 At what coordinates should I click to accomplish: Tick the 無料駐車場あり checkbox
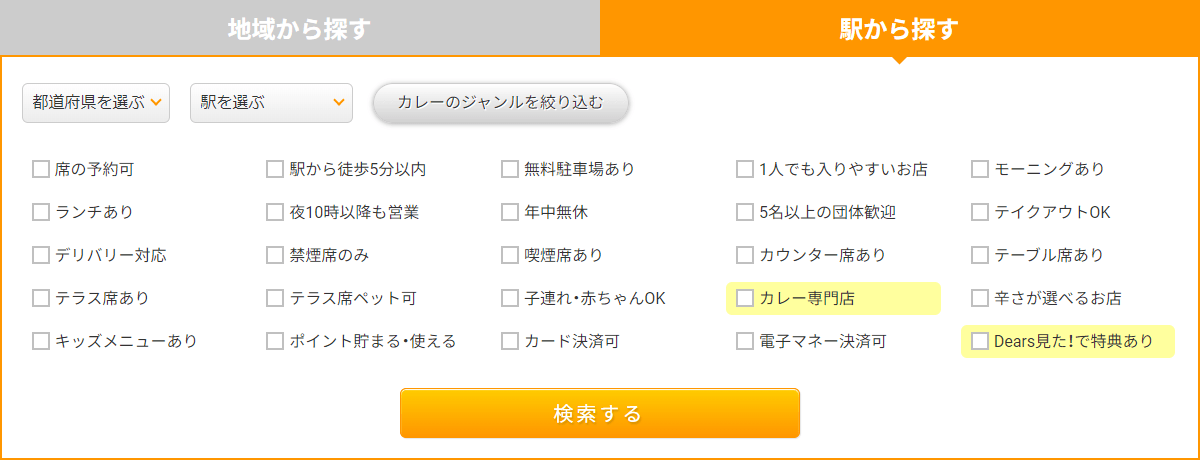(x=510, y=169)
